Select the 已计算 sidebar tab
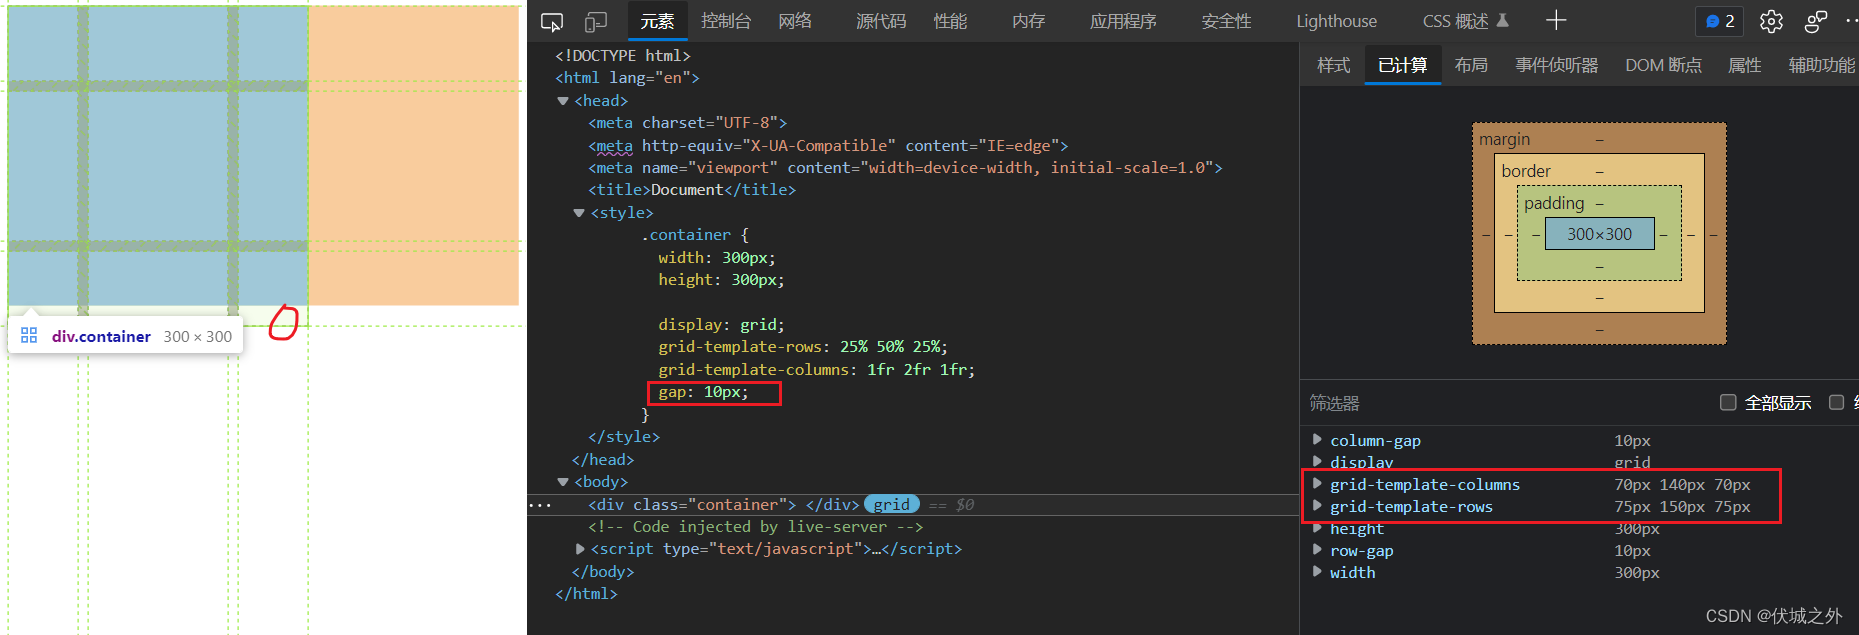 point(1402,65)
